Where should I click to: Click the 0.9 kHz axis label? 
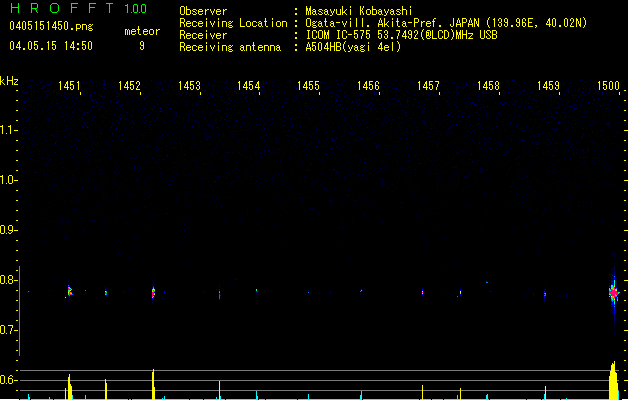point(9,230)
